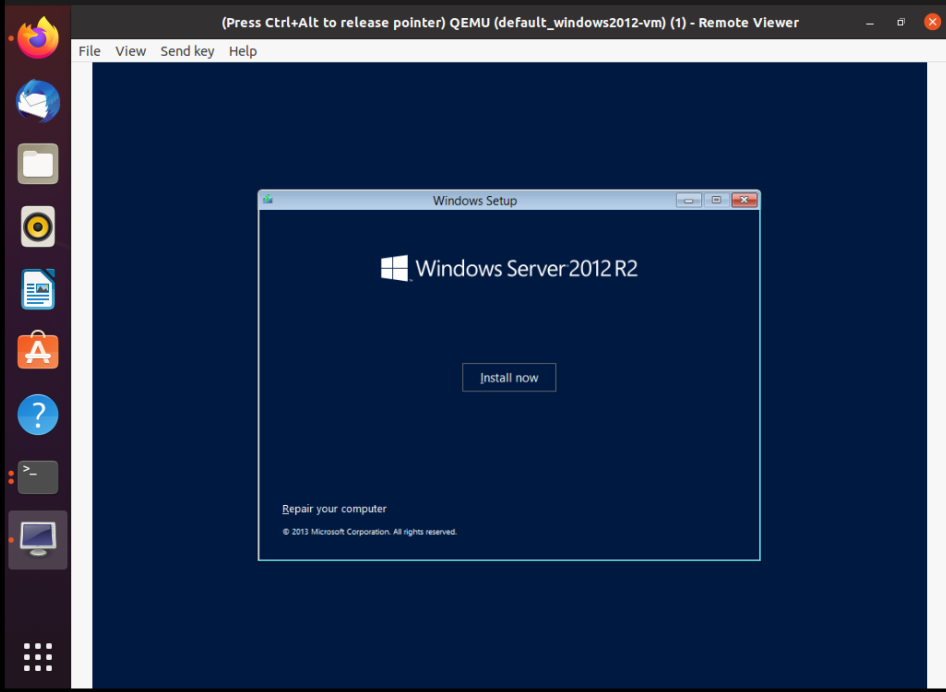Restore the Remote Viewer window size
The height and width of the screenshot is (692, 946).
coord(901,22)
